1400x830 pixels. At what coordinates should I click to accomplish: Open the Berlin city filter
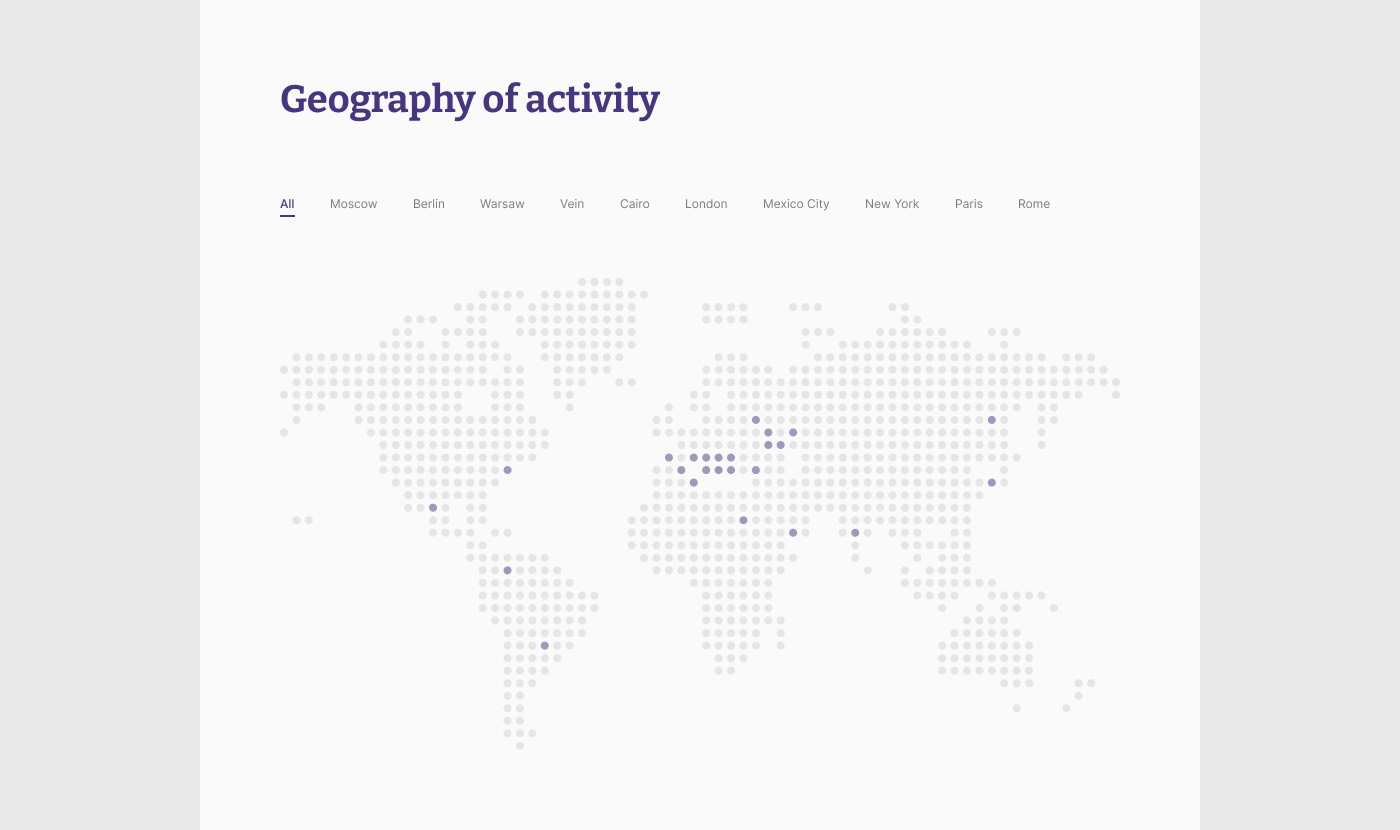pyautogui.click(x=428, y=204)
